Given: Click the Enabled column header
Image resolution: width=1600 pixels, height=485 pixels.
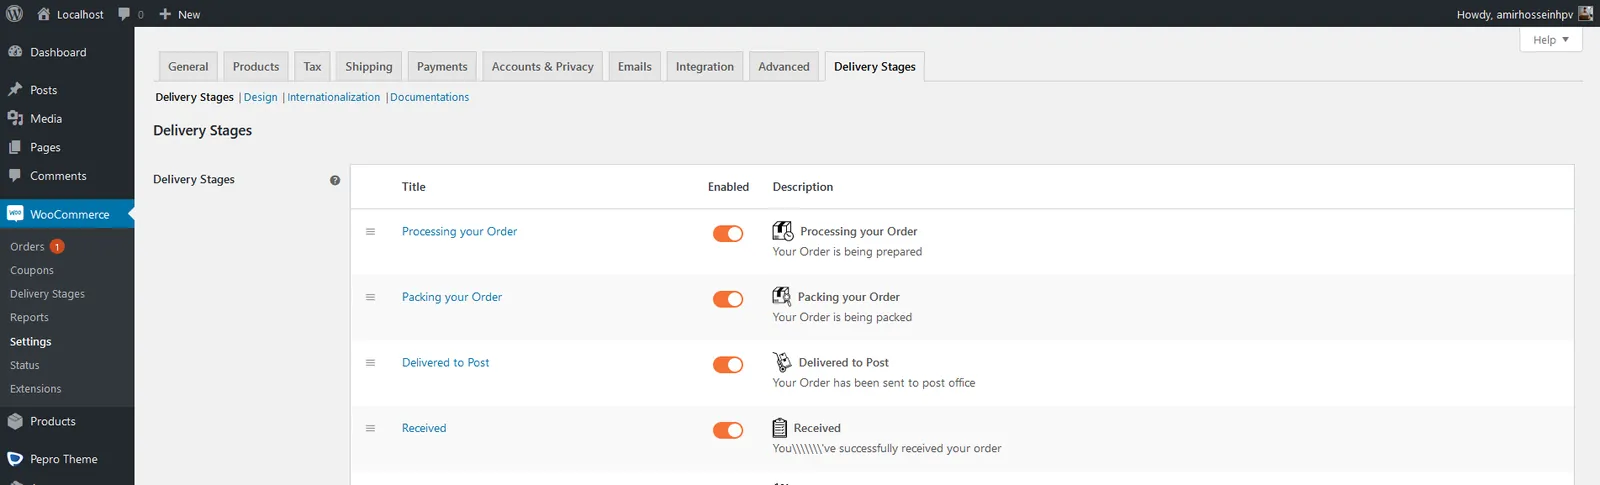Looking at the screenshot, I should click(x=728, y=187).
